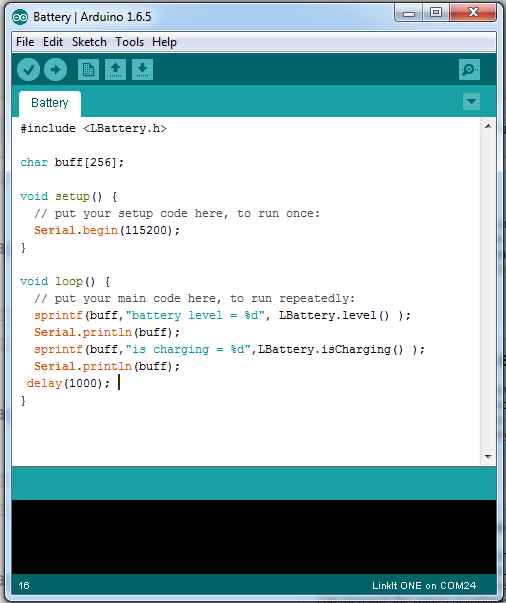Click line number 16 in status bar
506x603 pixels.
pos(24,585)
